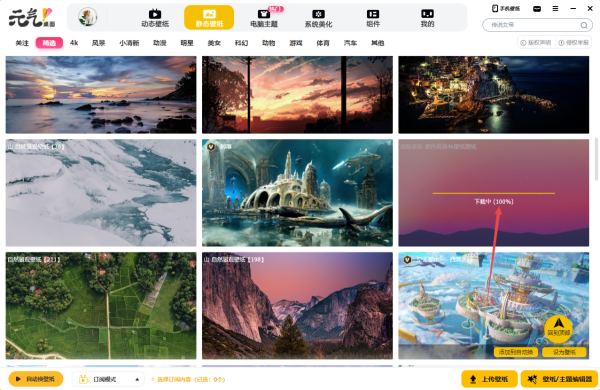Open the 系统美化 system beautify section
Viewport: 600px width, 390px height.
[318, 18]
